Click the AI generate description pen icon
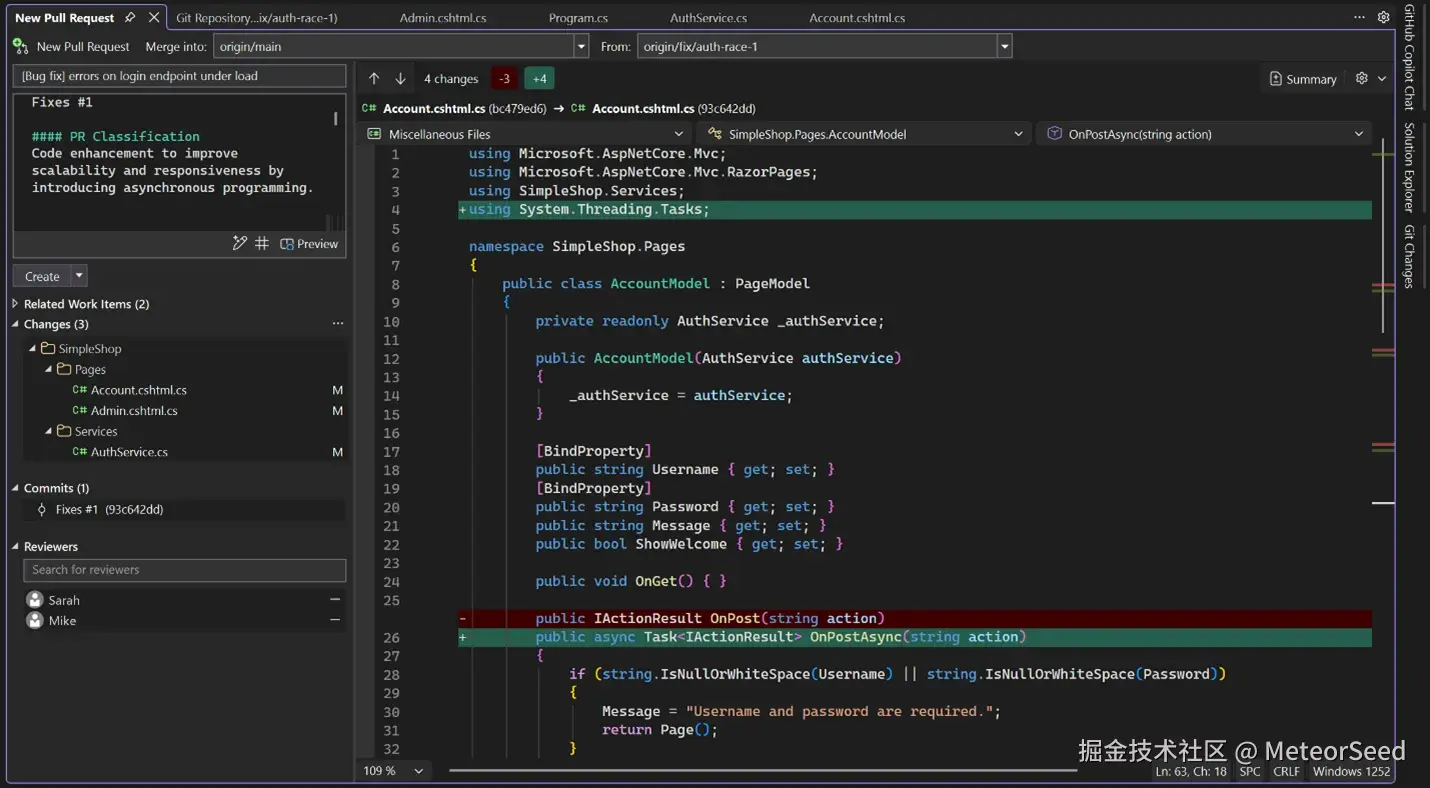Viewport: 1430px width, 788px height. point(240,243)
